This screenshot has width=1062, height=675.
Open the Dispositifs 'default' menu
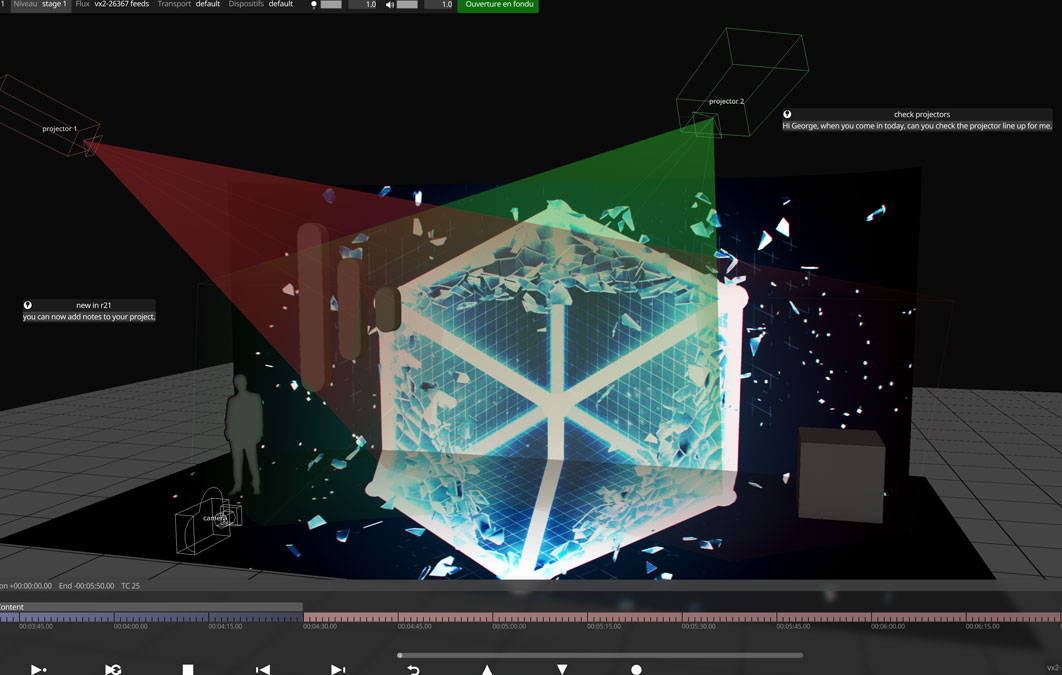click(280, 5)
